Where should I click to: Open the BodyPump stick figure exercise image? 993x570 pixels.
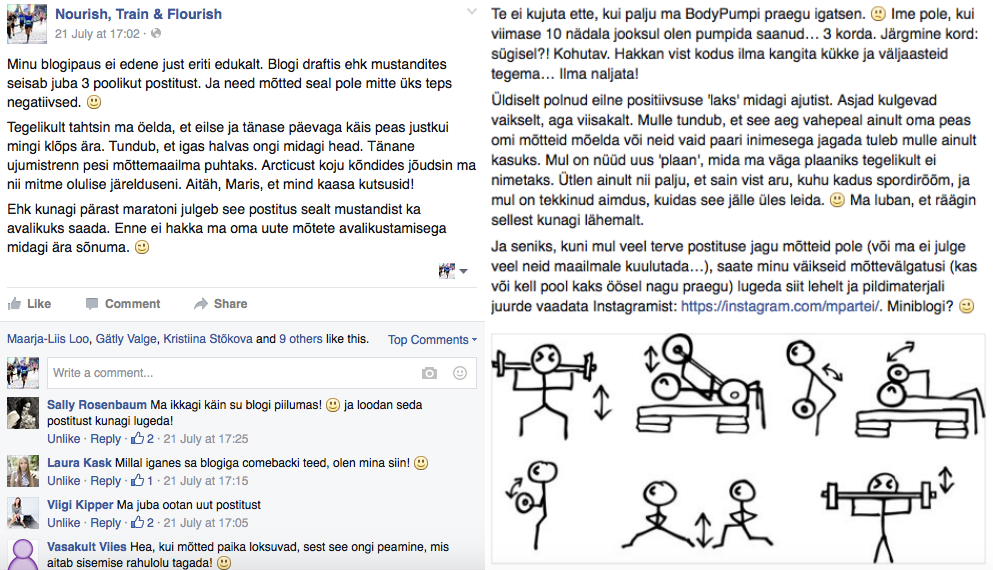coord(738,448)
